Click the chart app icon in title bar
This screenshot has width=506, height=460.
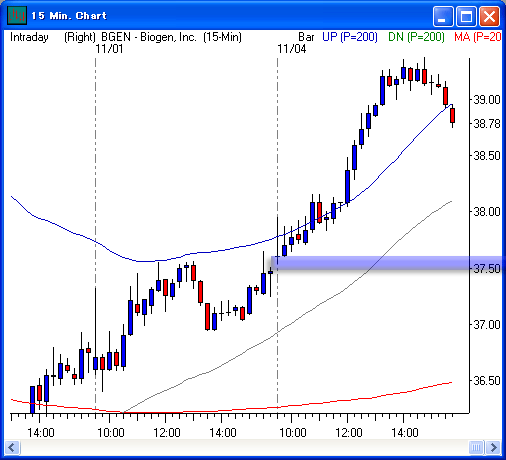click(17, 15)
